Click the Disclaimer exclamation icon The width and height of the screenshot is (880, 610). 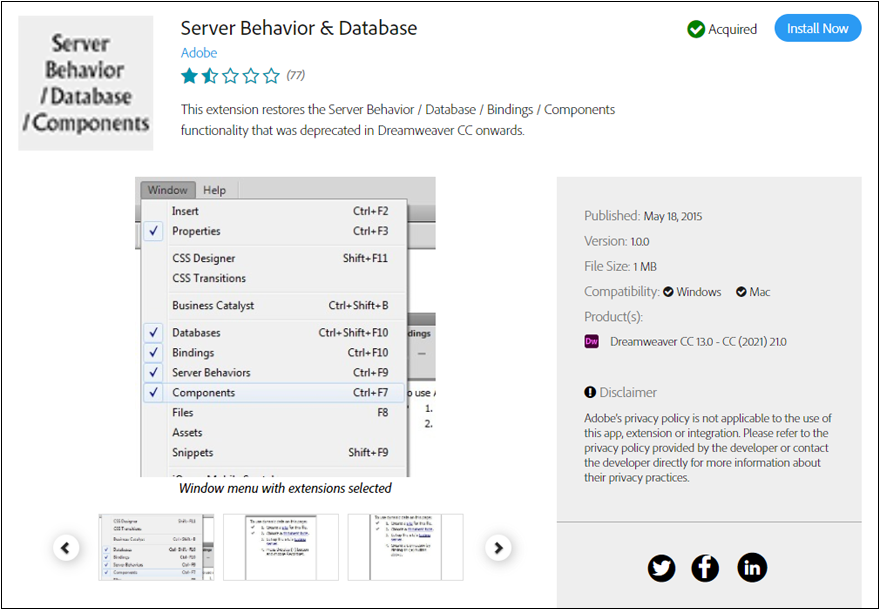click(590, 392)
